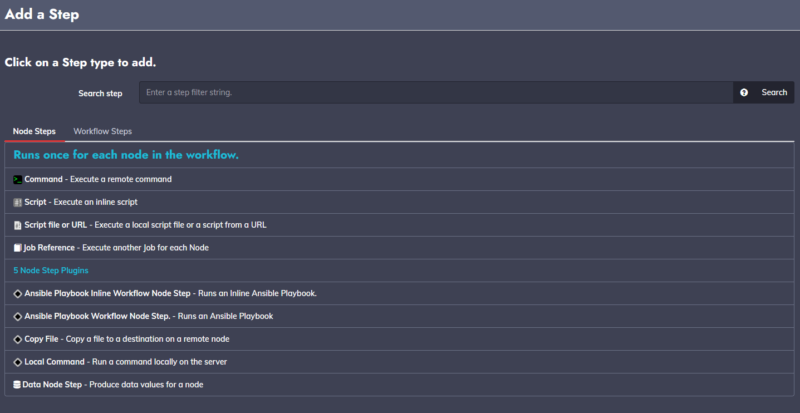Click 'Run a command locally on the server' text
This screenshot has width=800, height=413.
[159, 362]
